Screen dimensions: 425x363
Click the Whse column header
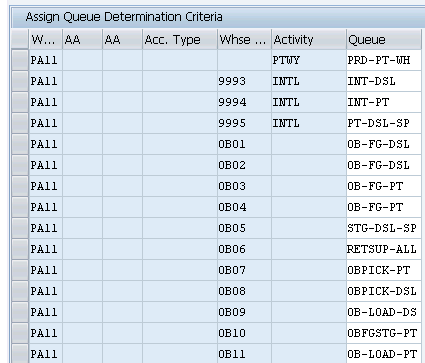pyautogui.click(x=244, y=39)
